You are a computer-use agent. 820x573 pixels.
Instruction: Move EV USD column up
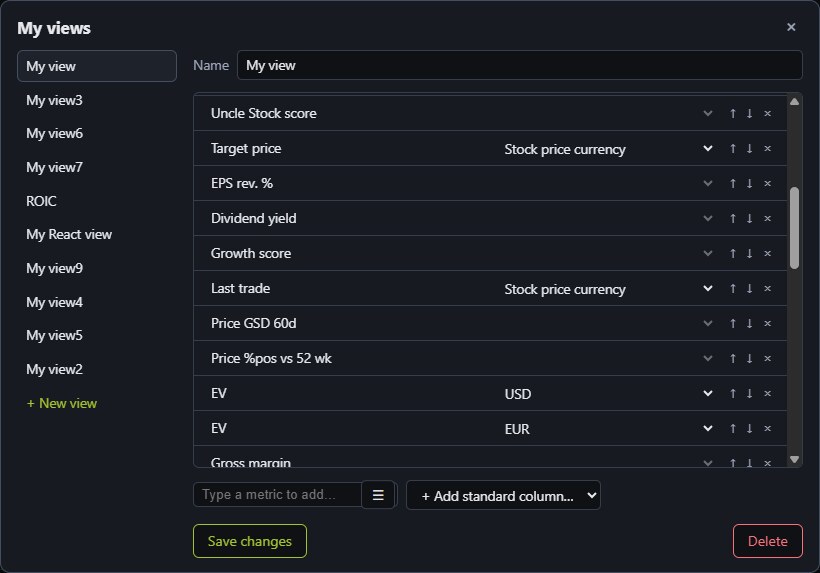click(x=733, y=394)
